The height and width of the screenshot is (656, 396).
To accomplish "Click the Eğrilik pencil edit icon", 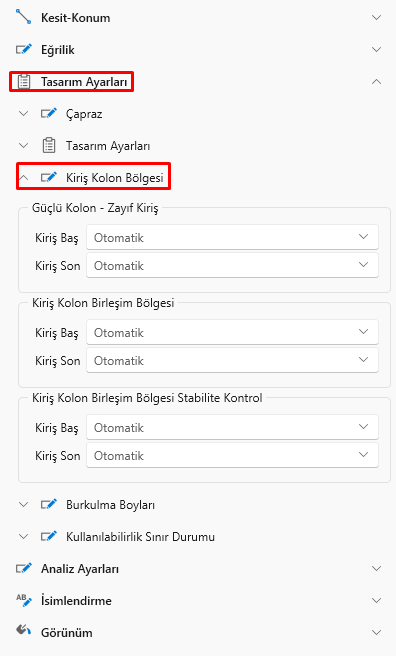I will coord(24,49).
